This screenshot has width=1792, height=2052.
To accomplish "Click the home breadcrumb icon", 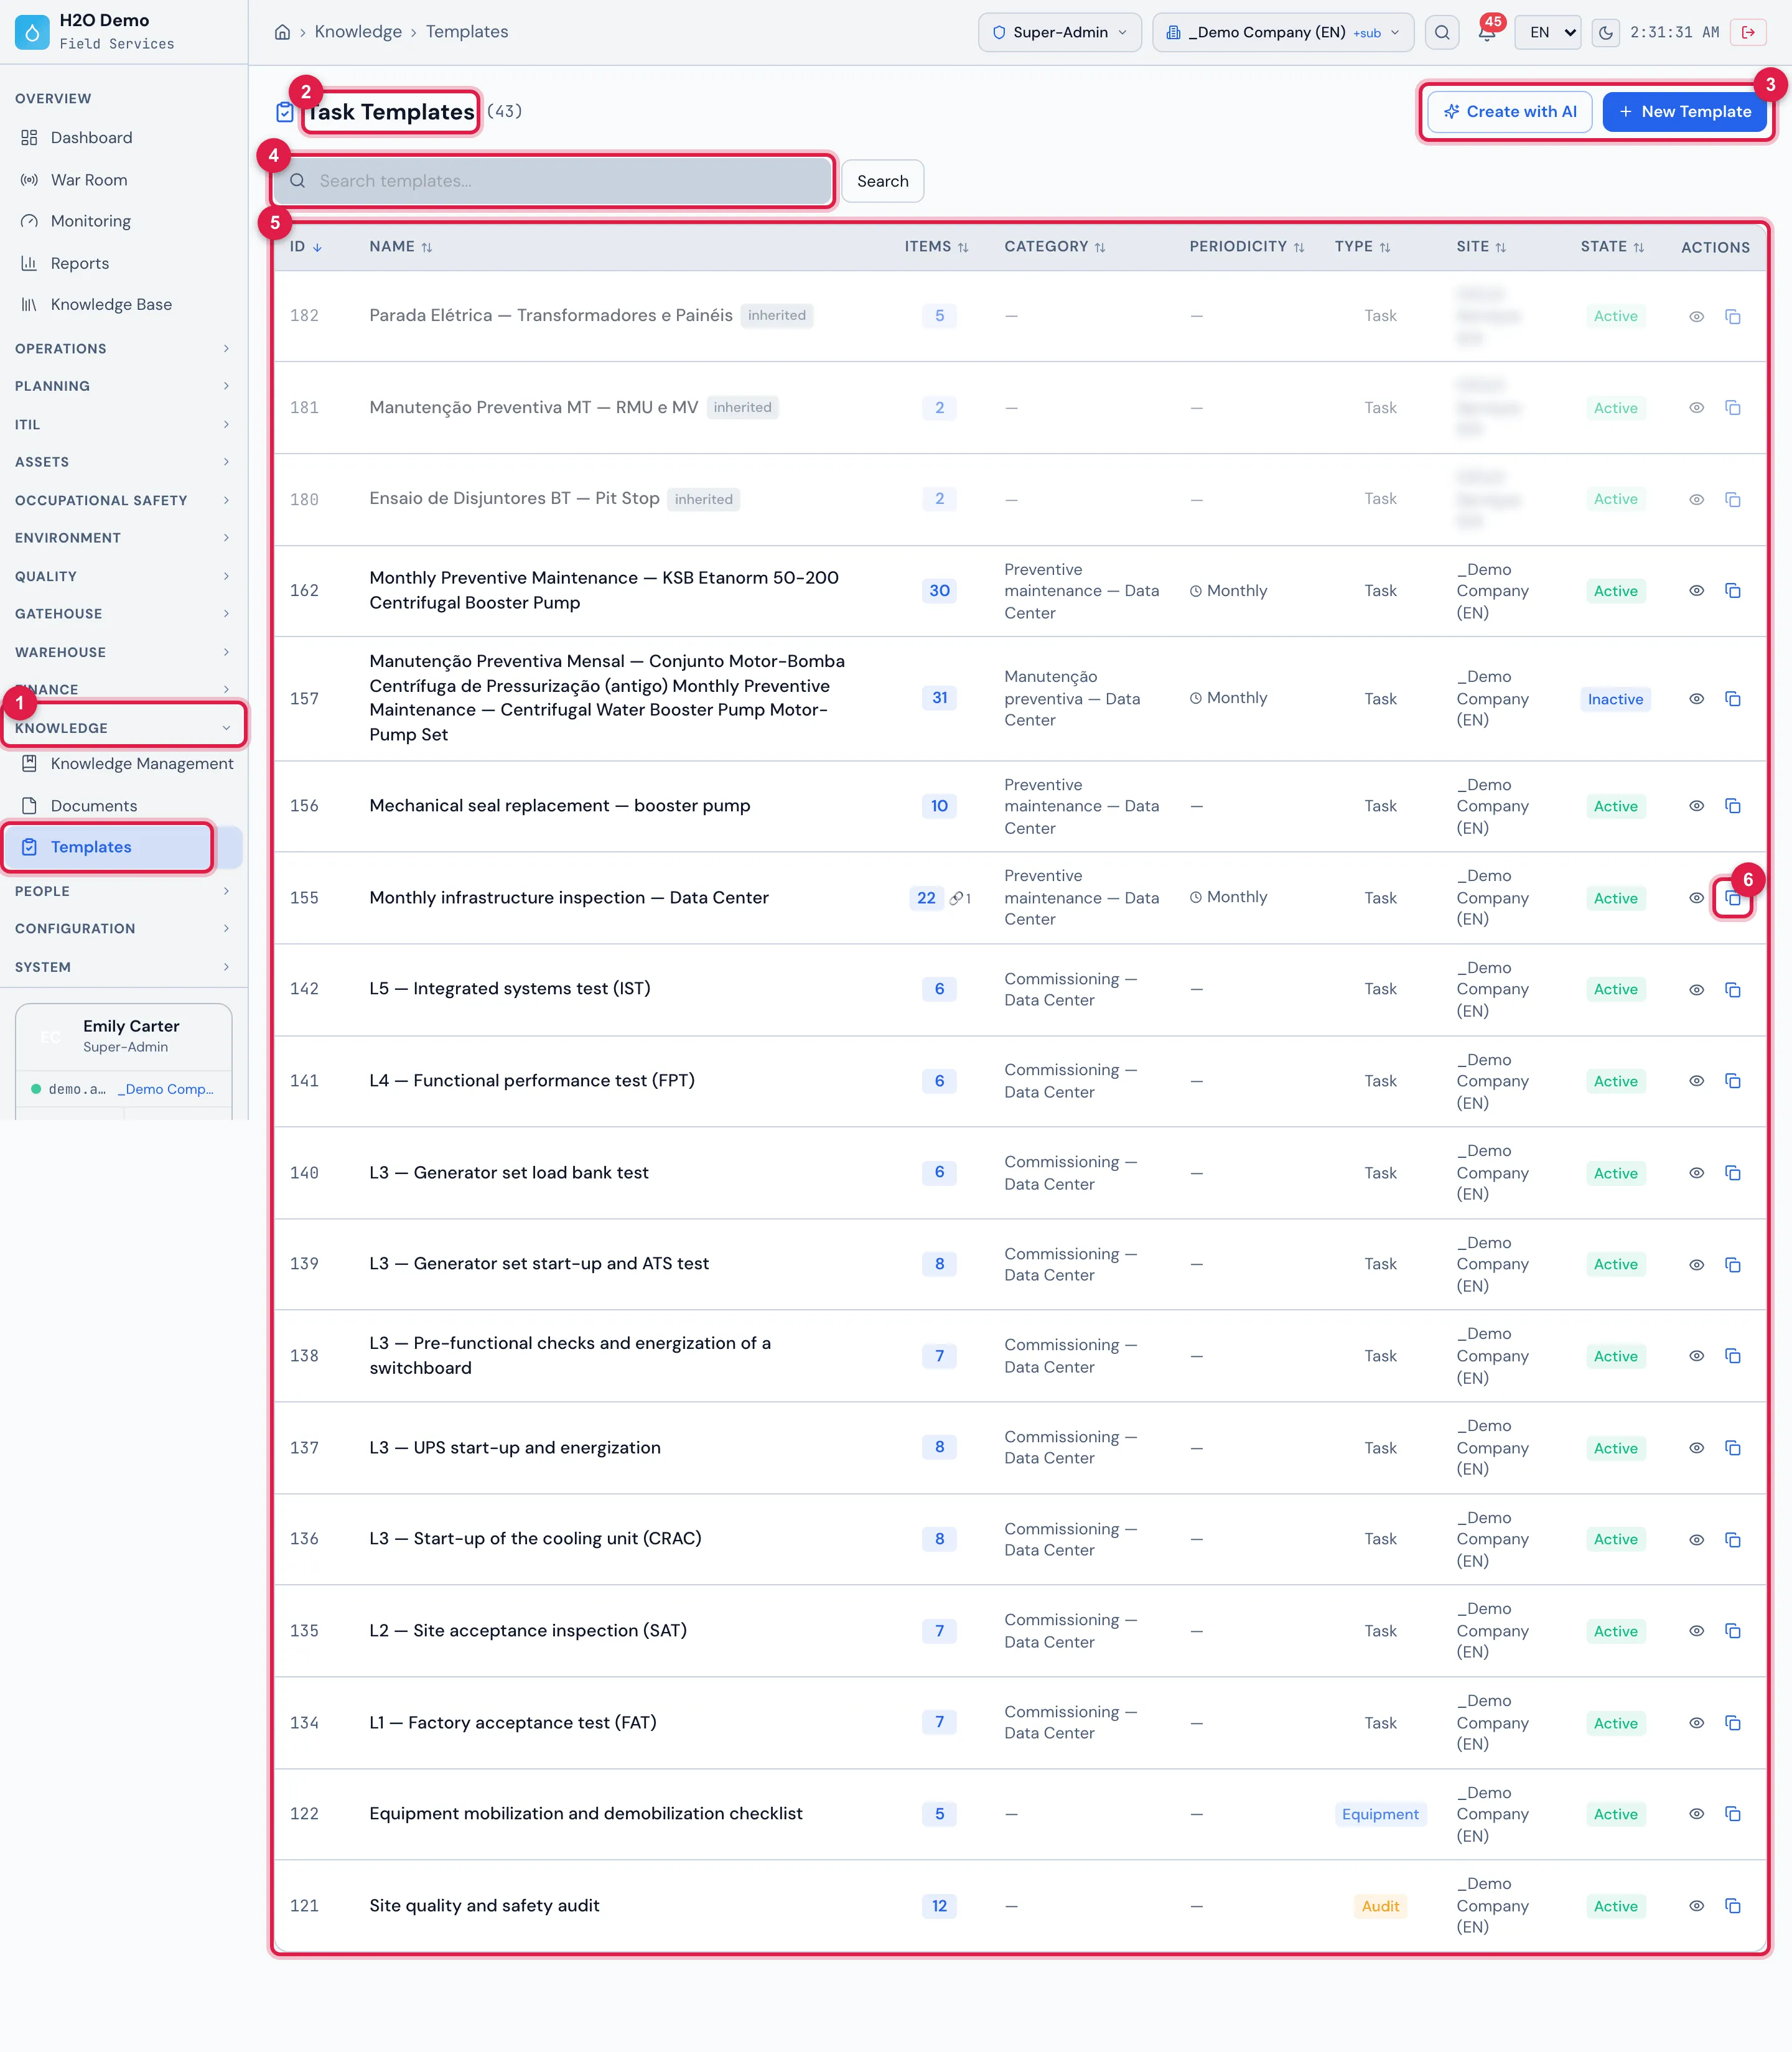I will 282,32.
